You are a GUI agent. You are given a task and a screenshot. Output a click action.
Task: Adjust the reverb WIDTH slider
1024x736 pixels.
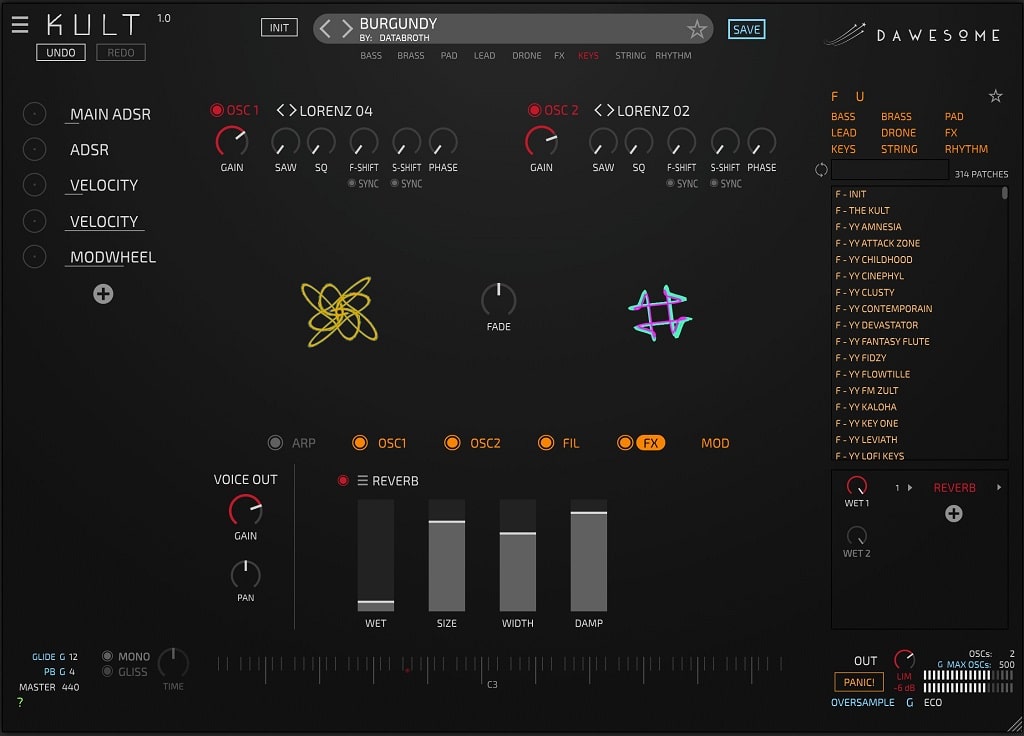coord(518,556)
